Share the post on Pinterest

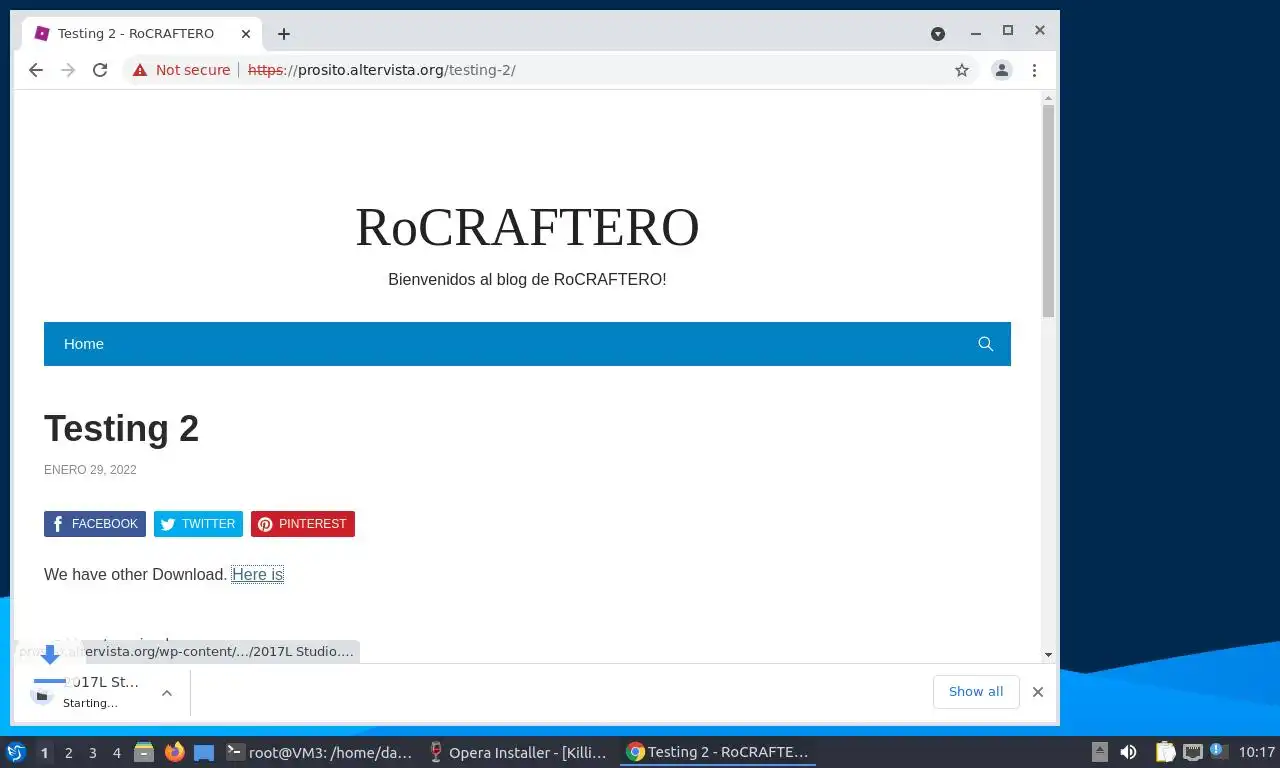303,524
